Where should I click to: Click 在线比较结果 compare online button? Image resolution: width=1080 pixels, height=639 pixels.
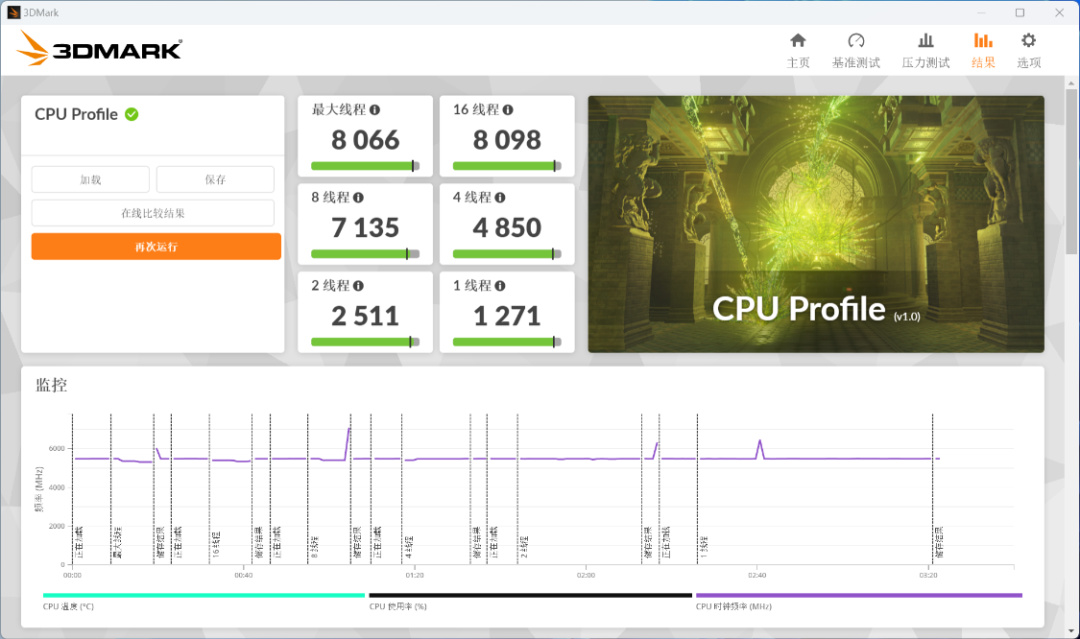click(153, 213)
